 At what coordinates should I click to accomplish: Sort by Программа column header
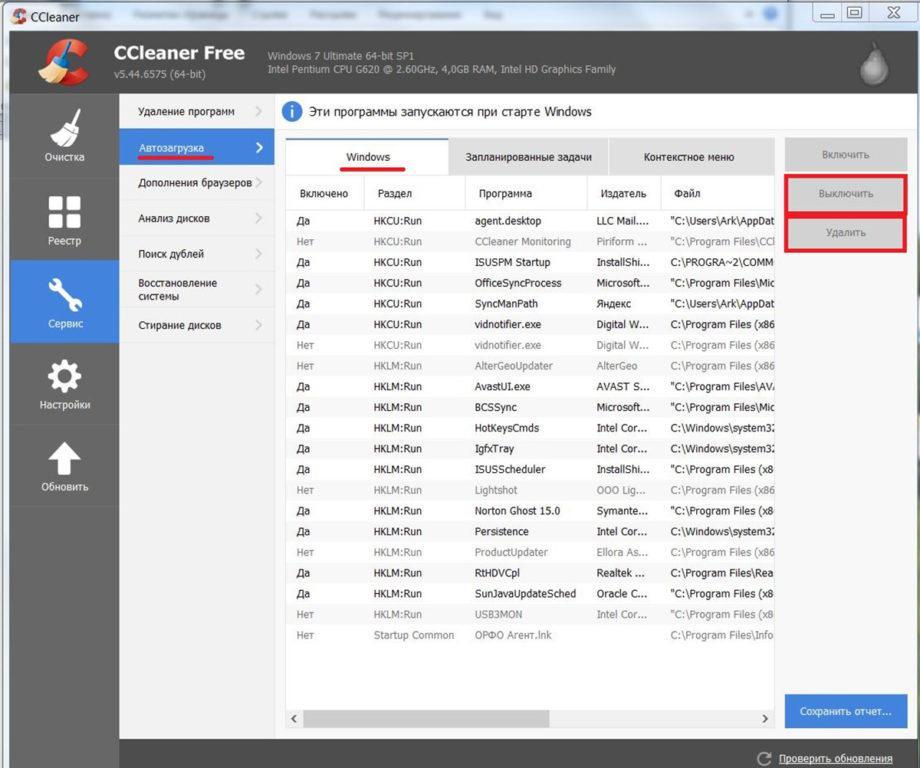coord(526,193)
